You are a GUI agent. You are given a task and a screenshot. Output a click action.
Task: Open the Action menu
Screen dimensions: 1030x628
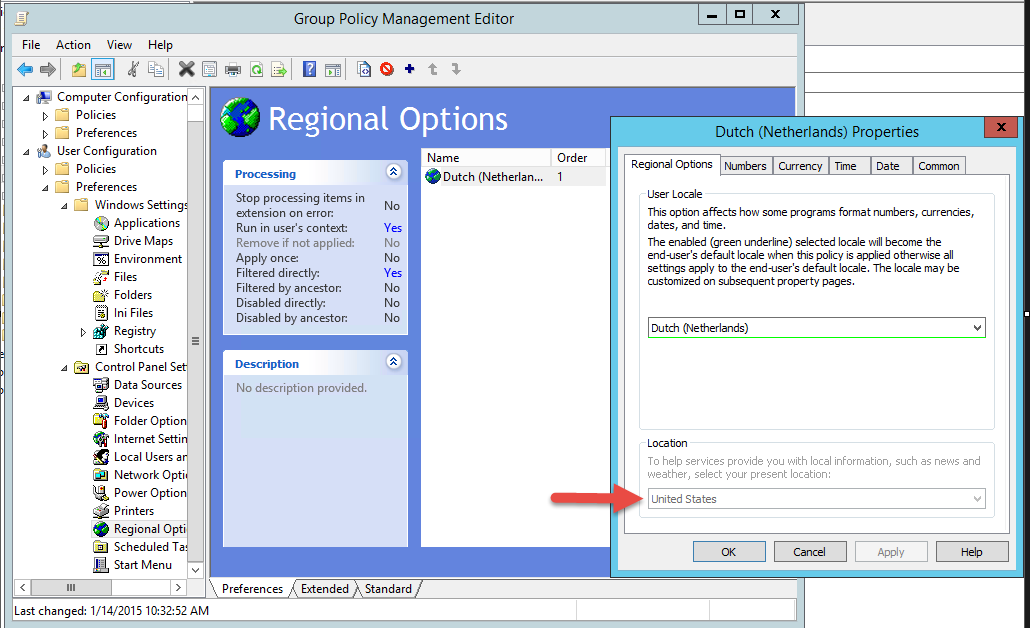coord(73,45)
